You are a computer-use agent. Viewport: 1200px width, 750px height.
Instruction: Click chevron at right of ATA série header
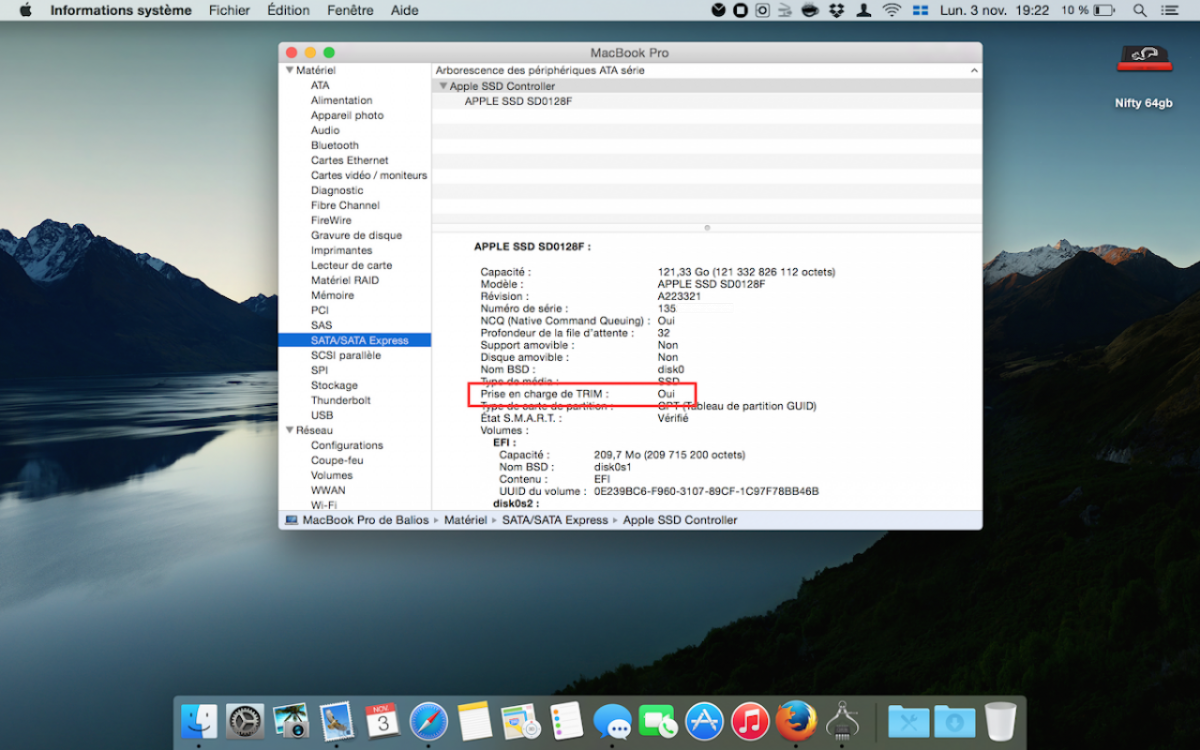coord(974,71)
